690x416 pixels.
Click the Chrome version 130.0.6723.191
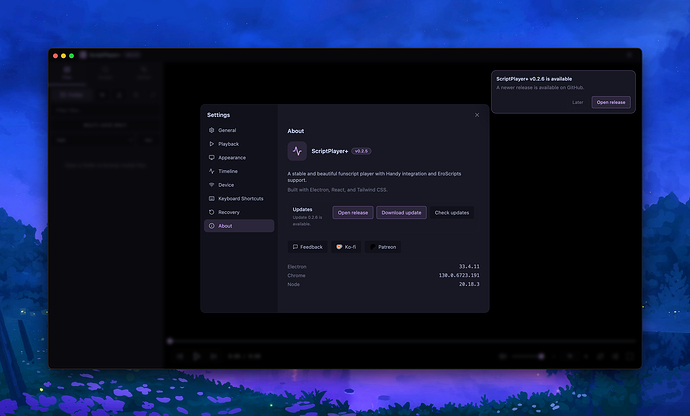tap(459, 275)
